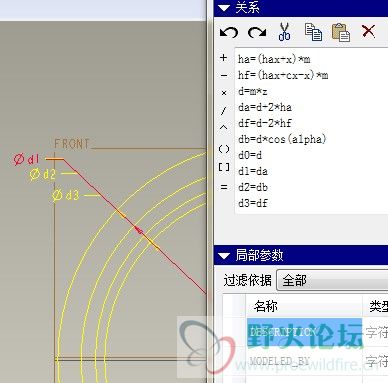Screen dimensions: 388x383
Task: Insert exponent caret operator
Action: tap(224, 127)
